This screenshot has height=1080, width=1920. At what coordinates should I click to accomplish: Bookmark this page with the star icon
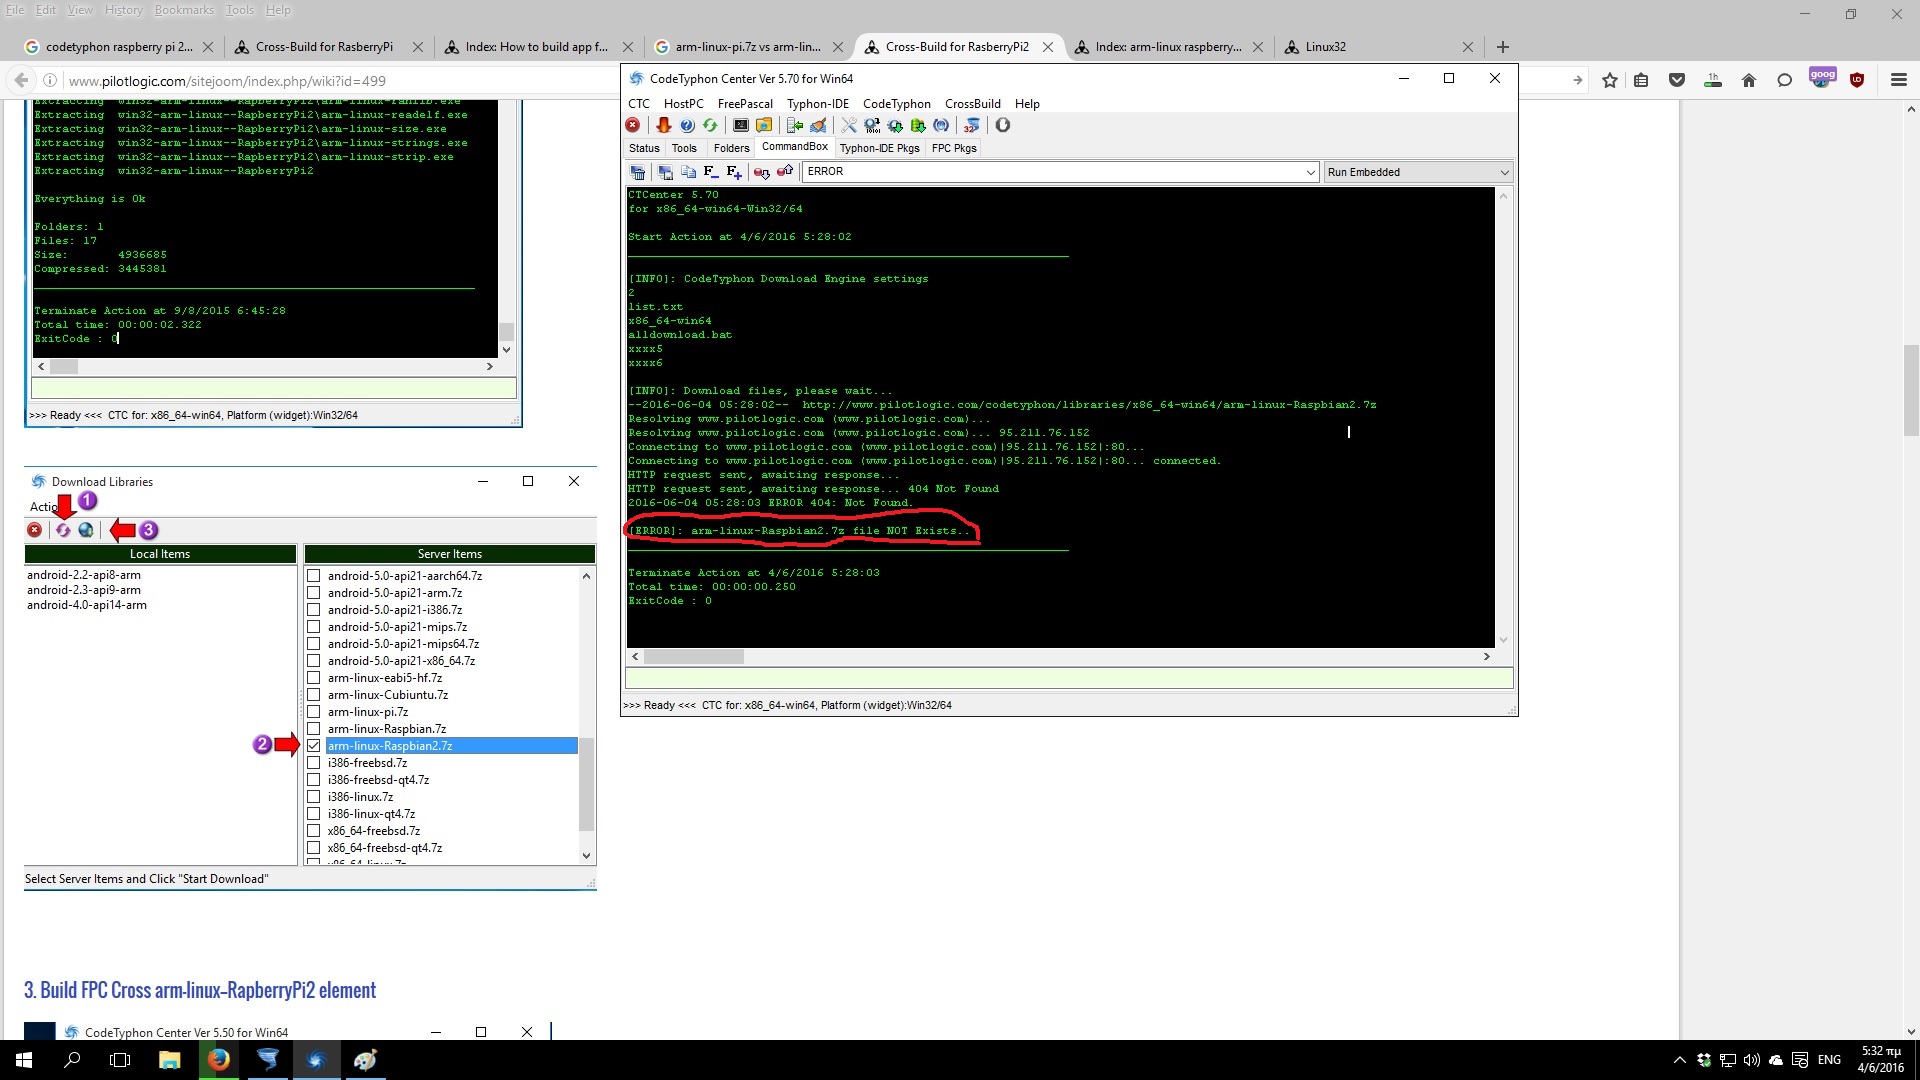1610,81
